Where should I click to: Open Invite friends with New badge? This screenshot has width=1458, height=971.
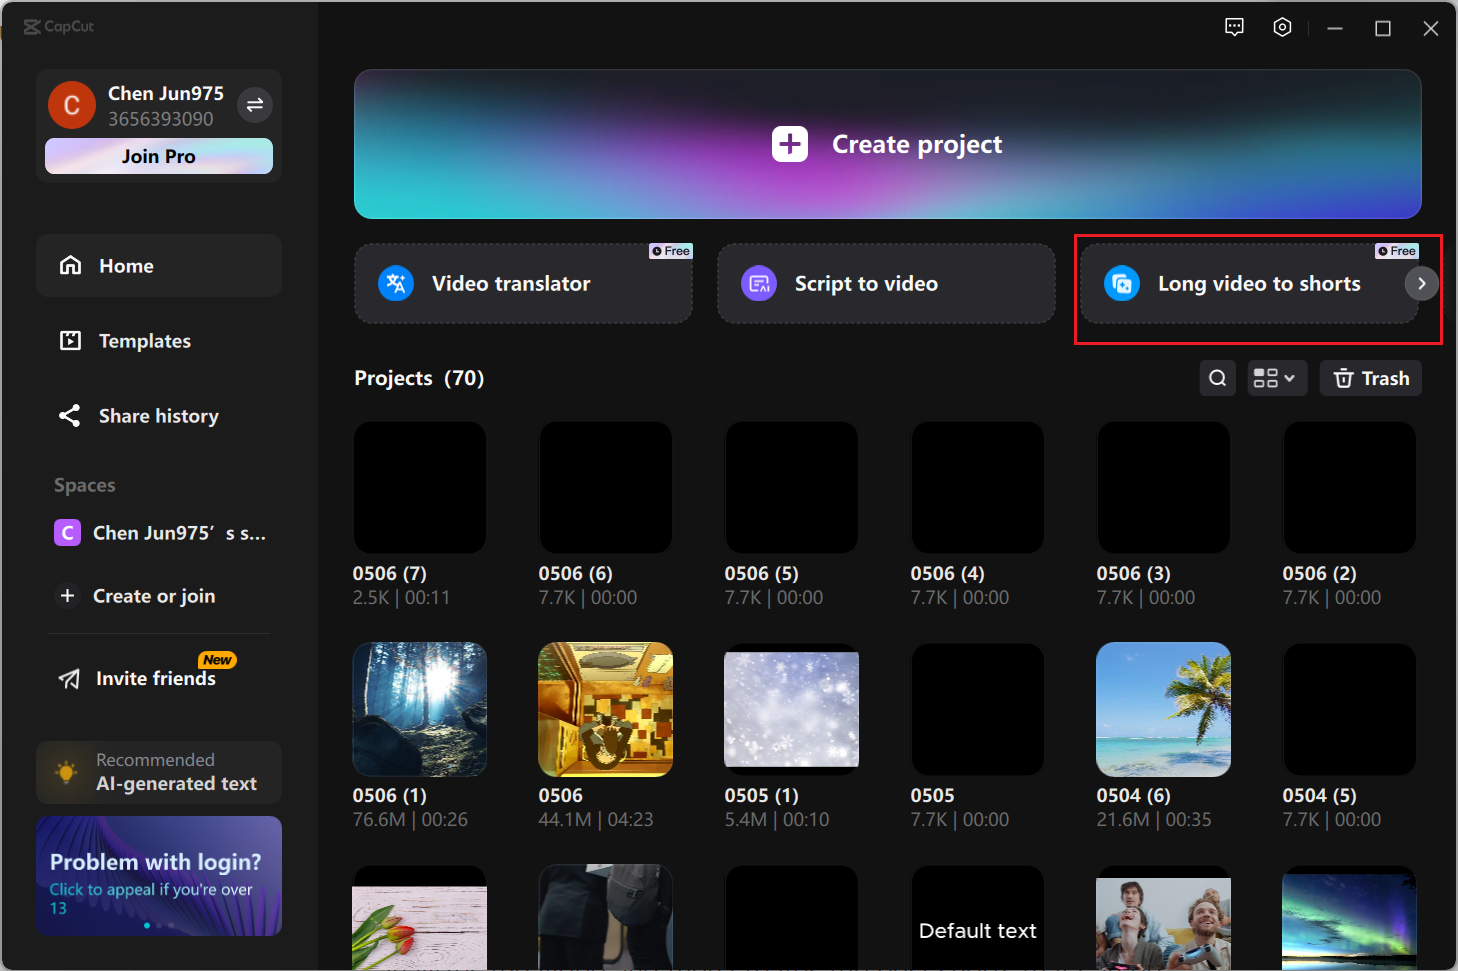pos(155,678)
